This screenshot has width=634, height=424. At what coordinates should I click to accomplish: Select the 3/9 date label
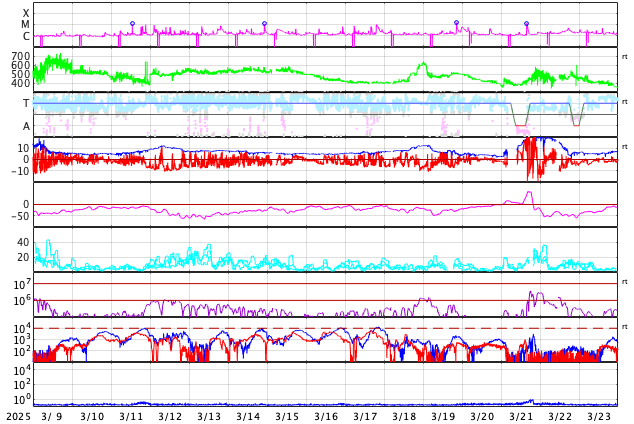pyautogui.click(x=52, y=416)
